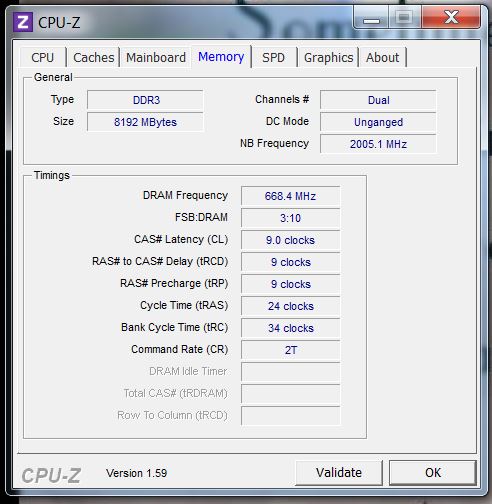Minimize the CPU-Z window
Screen dimensions: 492x504
371,18
